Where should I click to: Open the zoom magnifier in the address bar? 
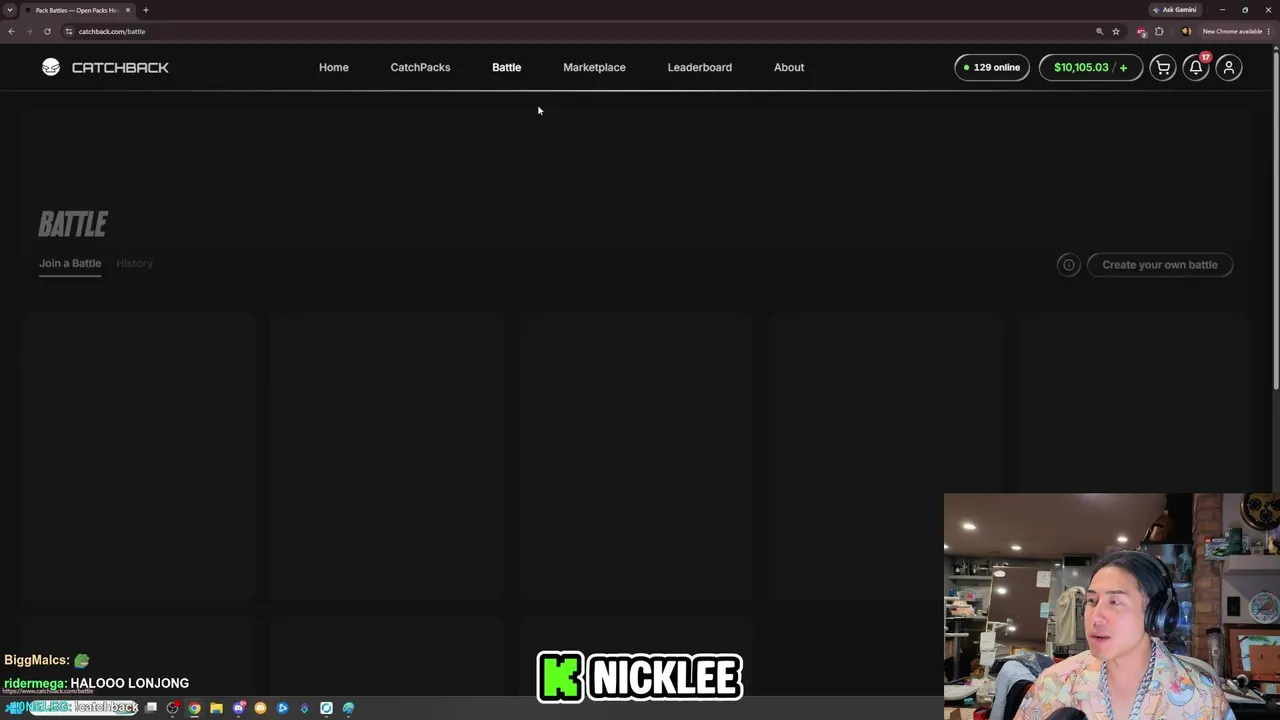click(x=1099, y=31)
